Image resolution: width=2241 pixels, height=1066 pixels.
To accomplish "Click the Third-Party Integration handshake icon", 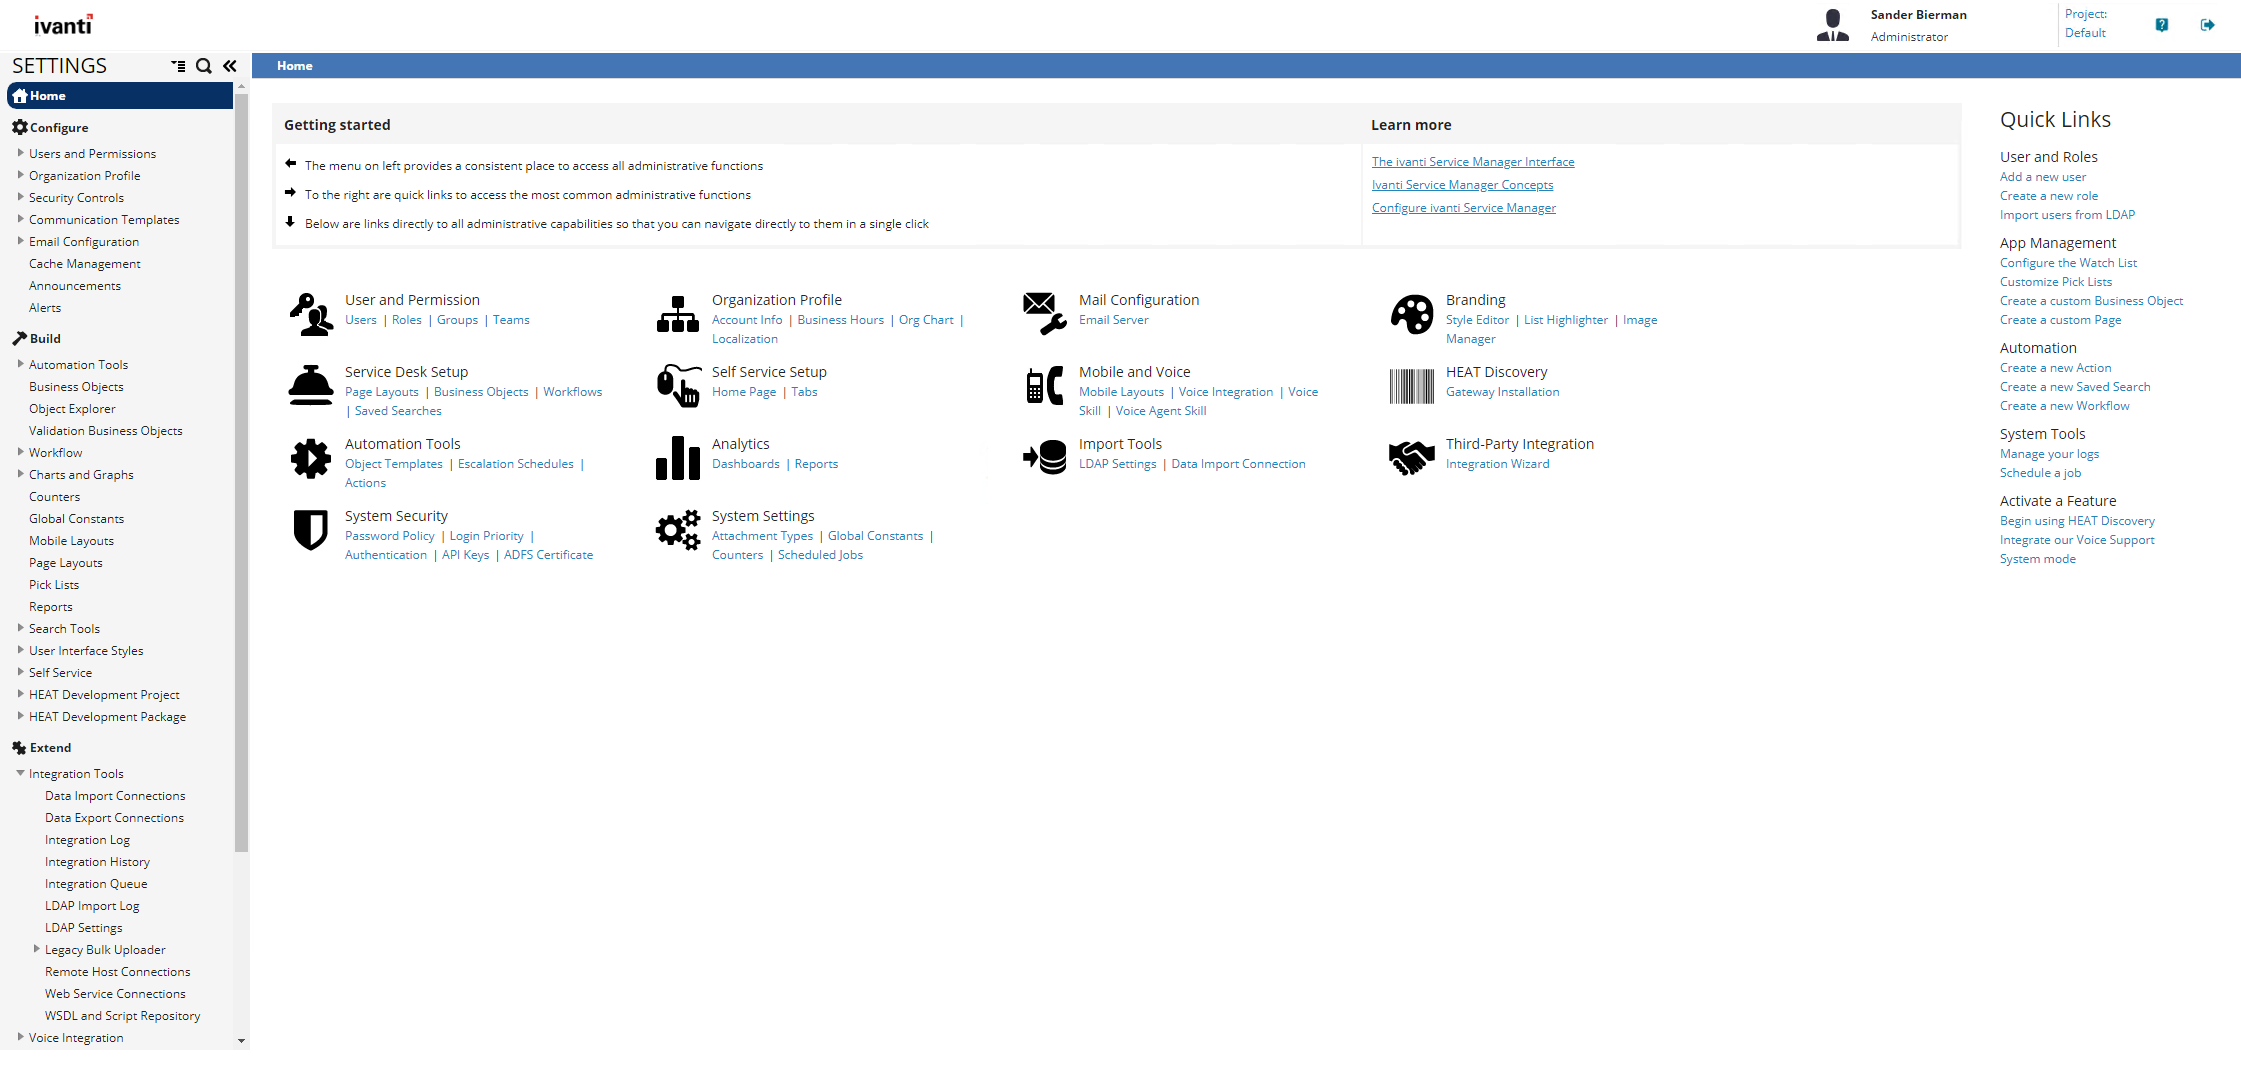I will pos(1412,458).
